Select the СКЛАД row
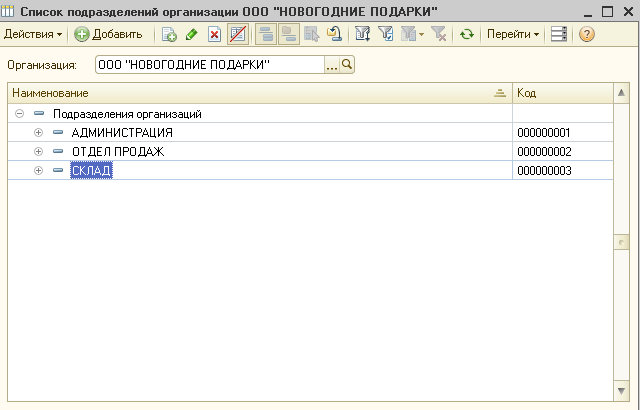 pyautogui.click(x=310, y=170)
